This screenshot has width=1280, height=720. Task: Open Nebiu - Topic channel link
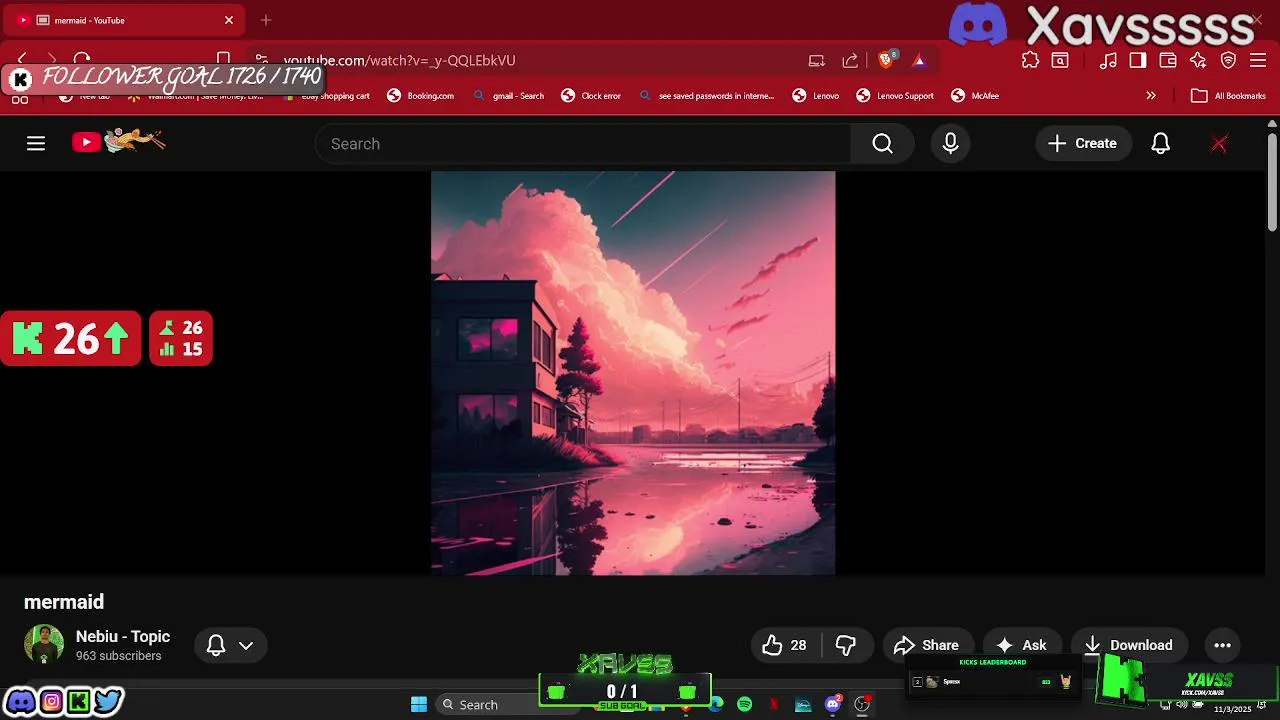tap(123, 636)
